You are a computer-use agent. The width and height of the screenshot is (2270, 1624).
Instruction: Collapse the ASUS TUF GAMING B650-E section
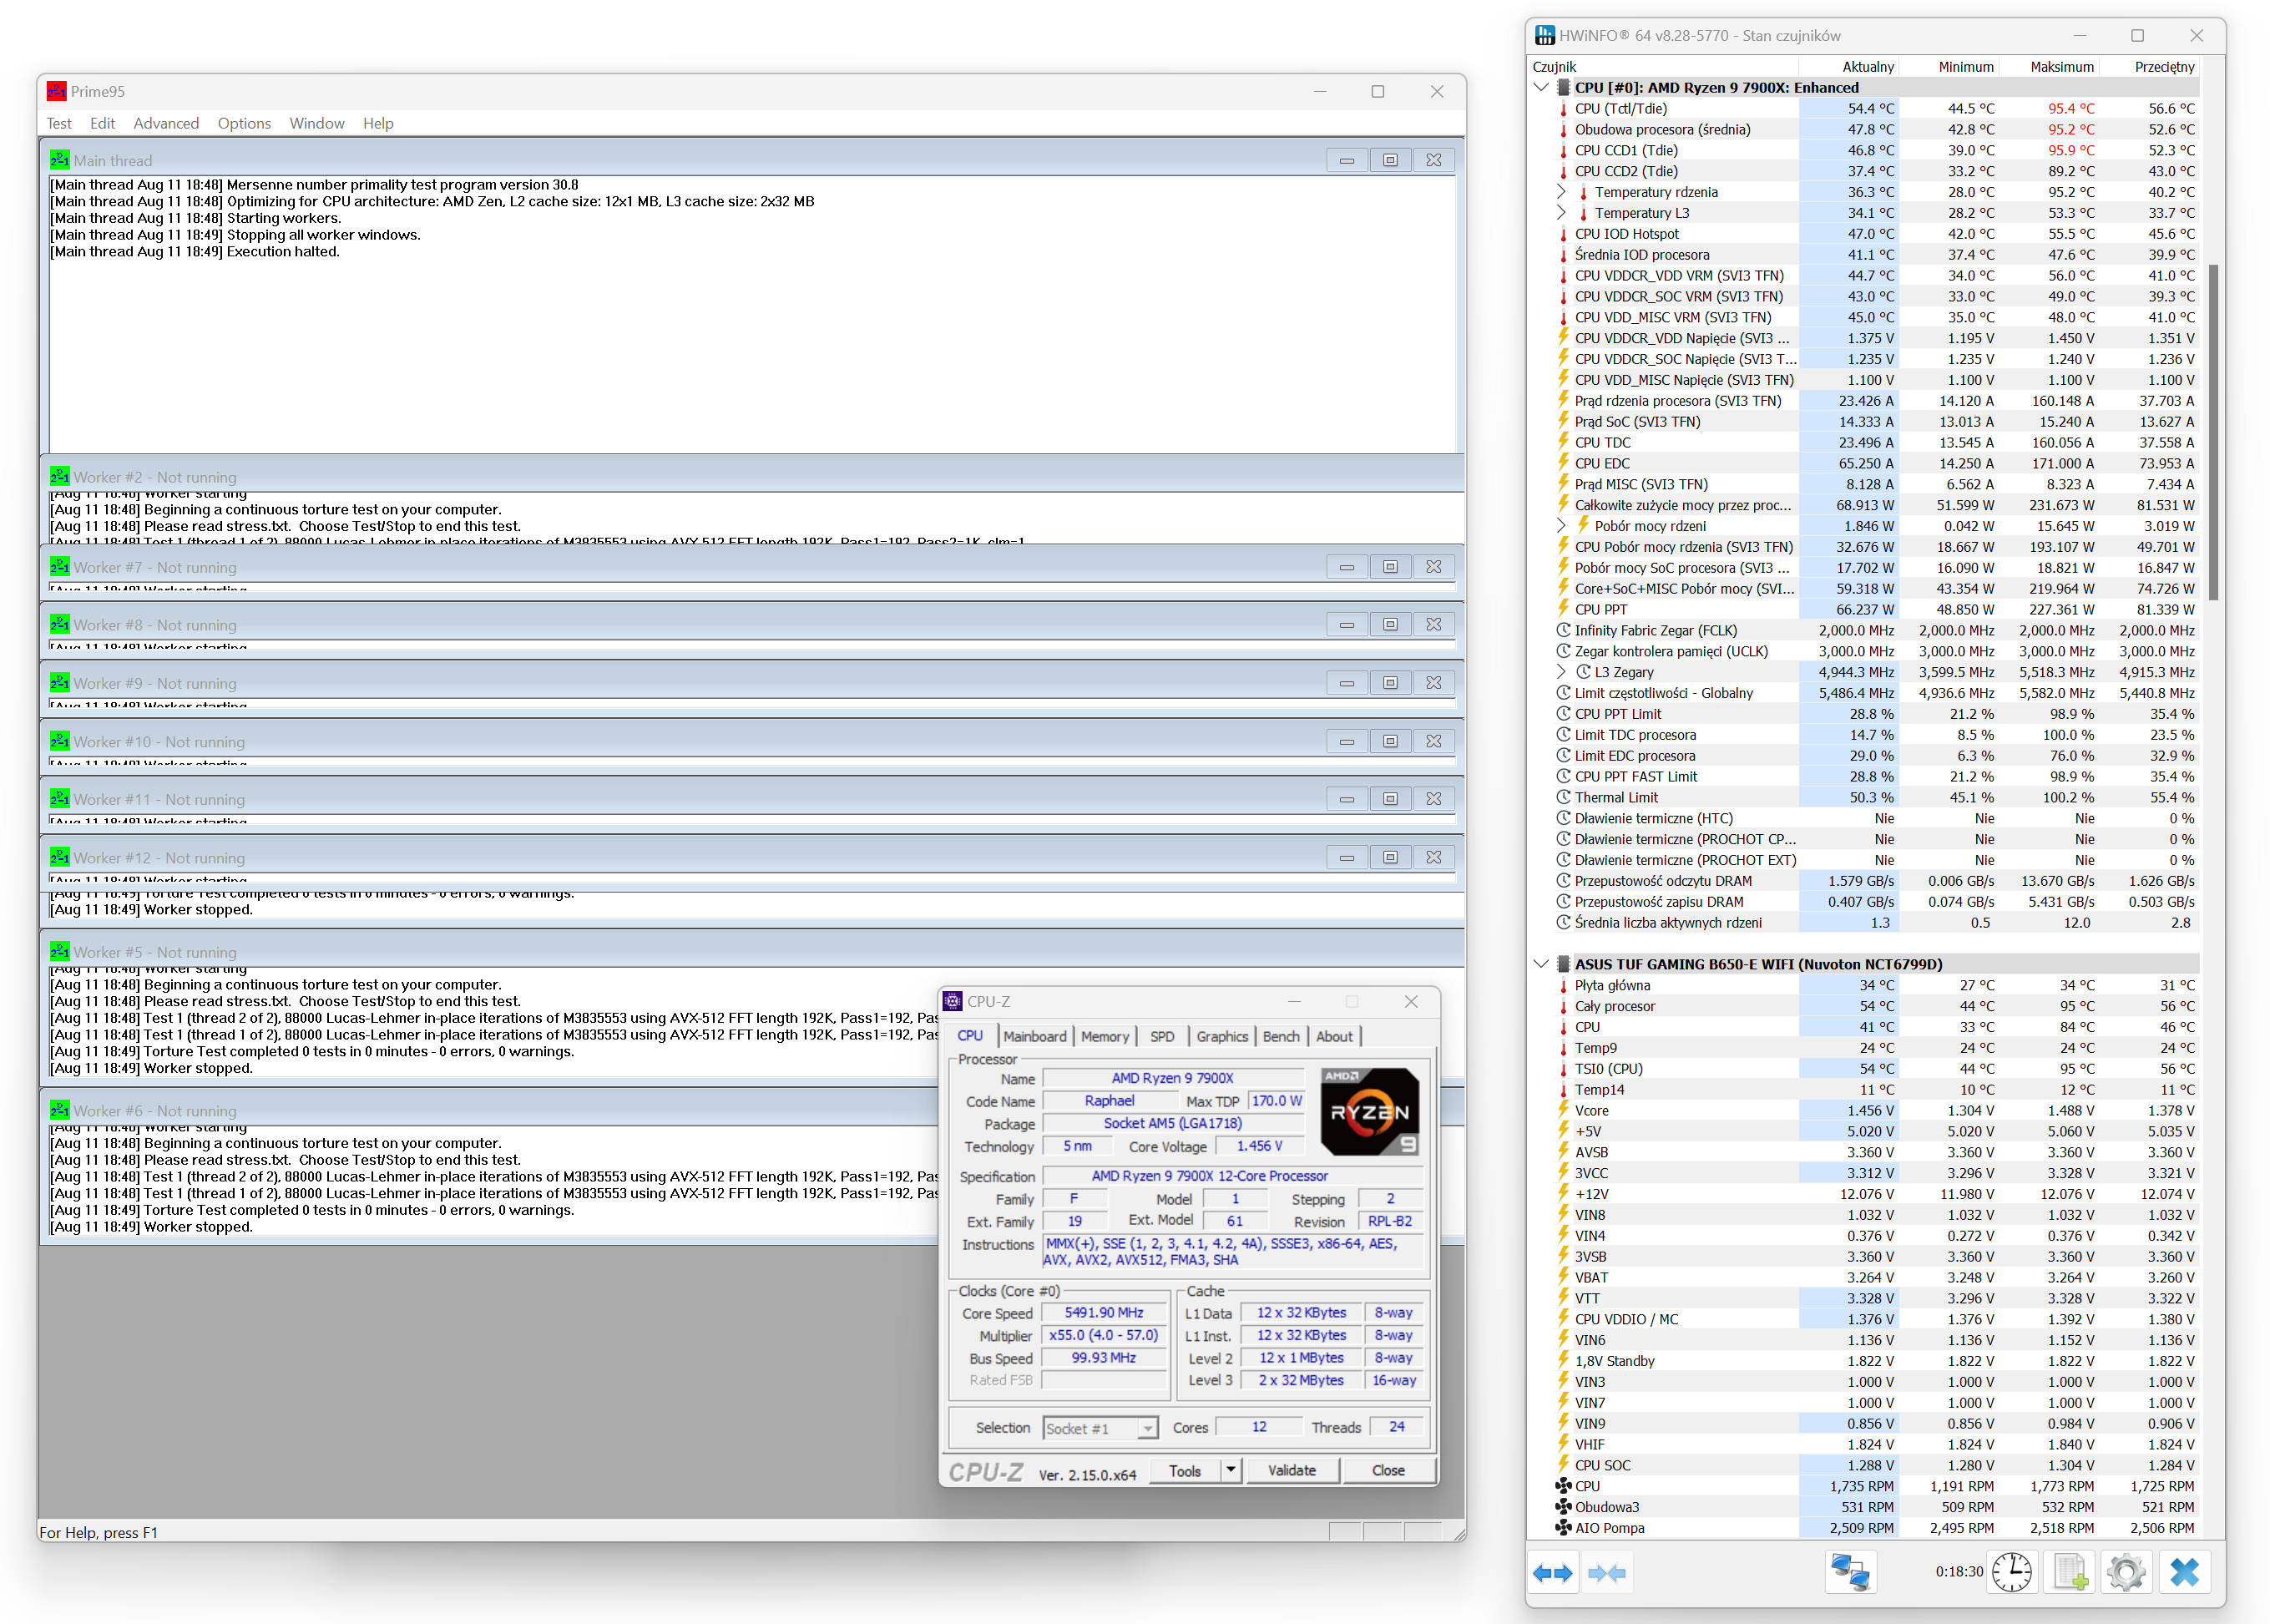(x=1541, y=964)
